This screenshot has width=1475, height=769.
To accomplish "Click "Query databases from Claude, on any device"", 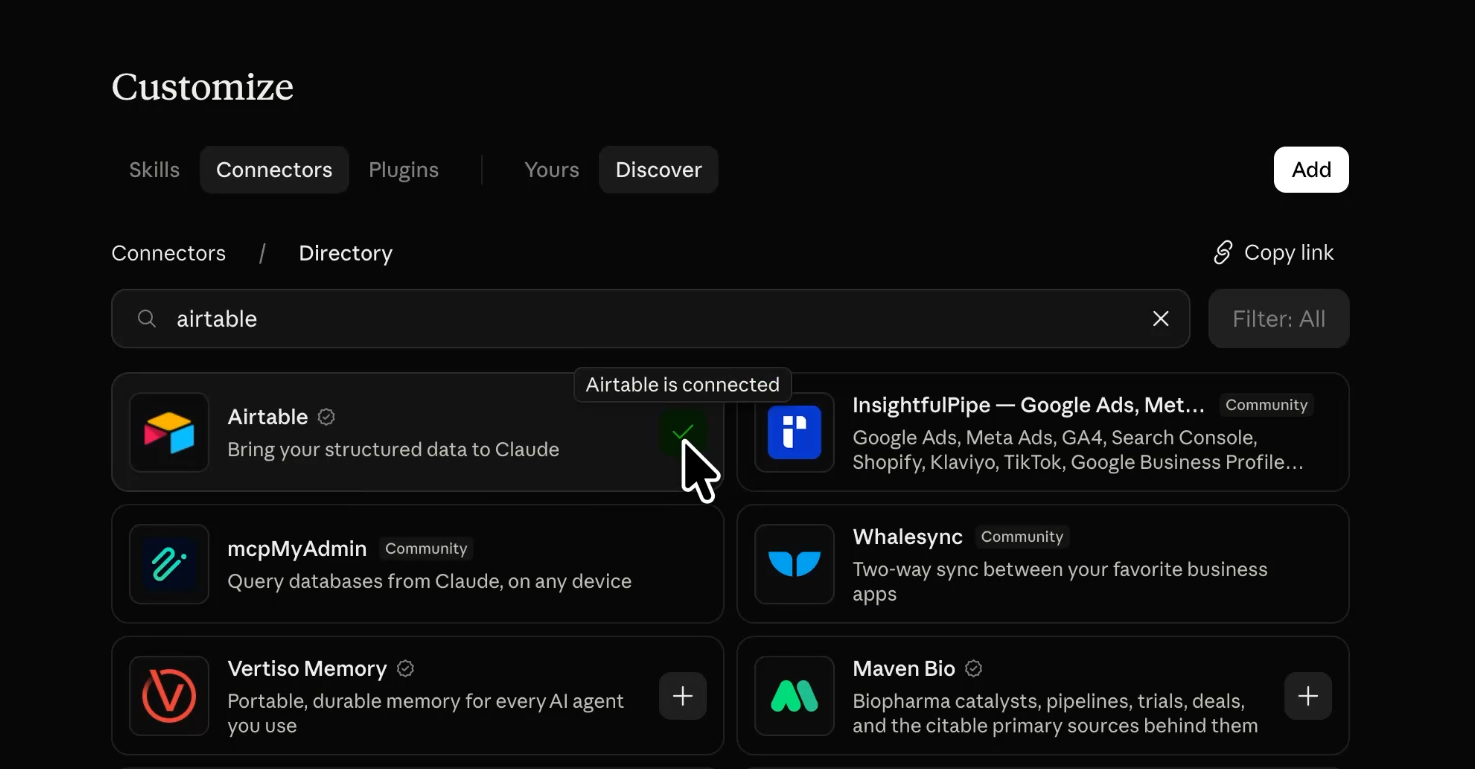I will (x=430, y=581).
